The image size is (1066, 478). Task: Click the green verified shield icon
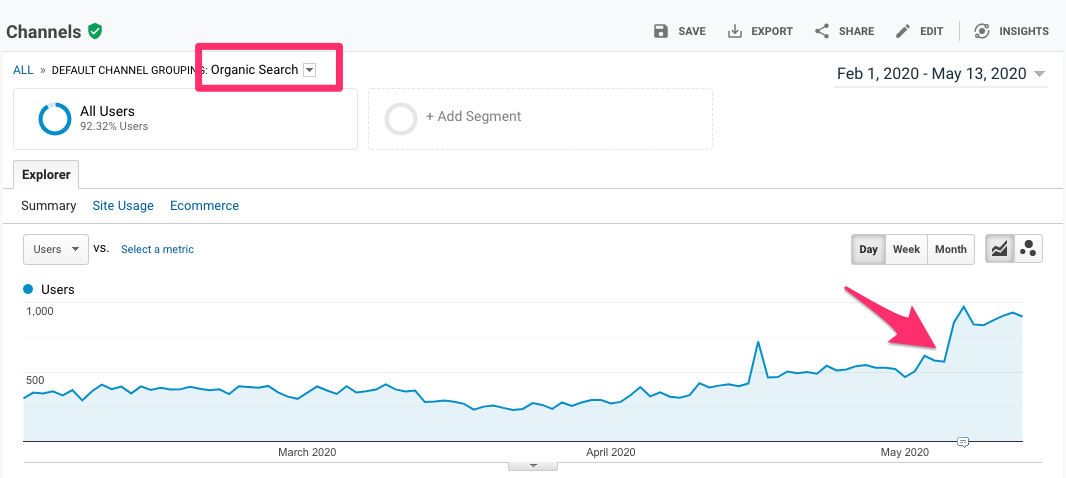coord(95,31)
